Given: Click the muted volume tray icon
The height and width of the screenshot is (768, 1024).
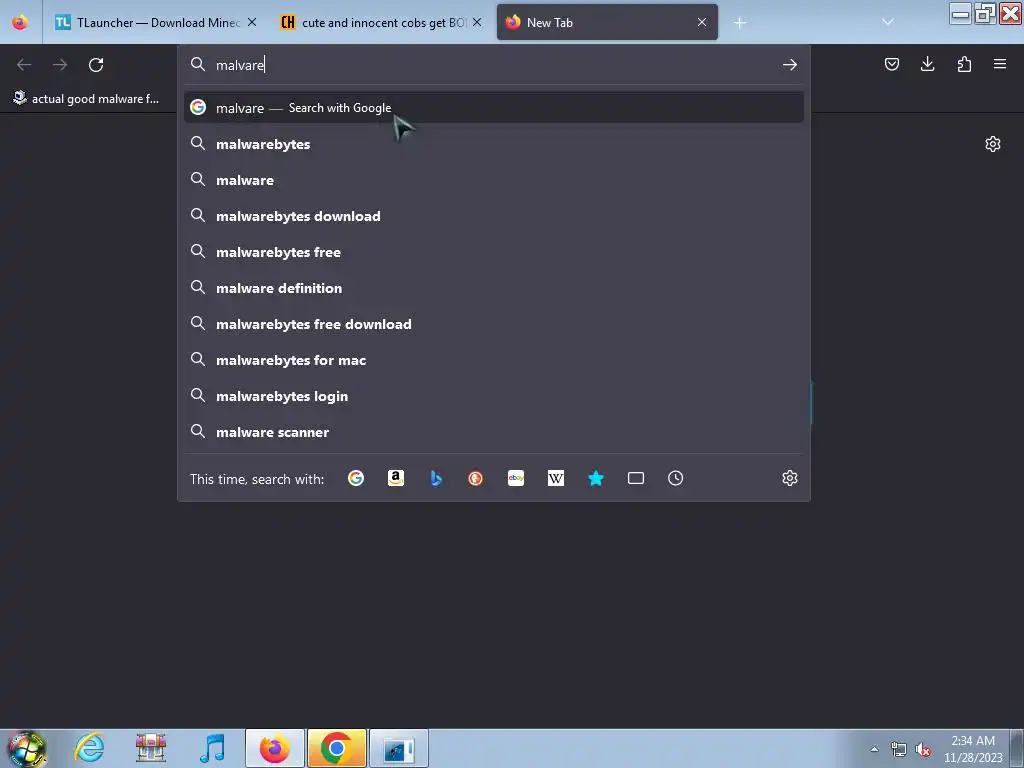Looking at the screenshot, I should (x=923, y=749).
